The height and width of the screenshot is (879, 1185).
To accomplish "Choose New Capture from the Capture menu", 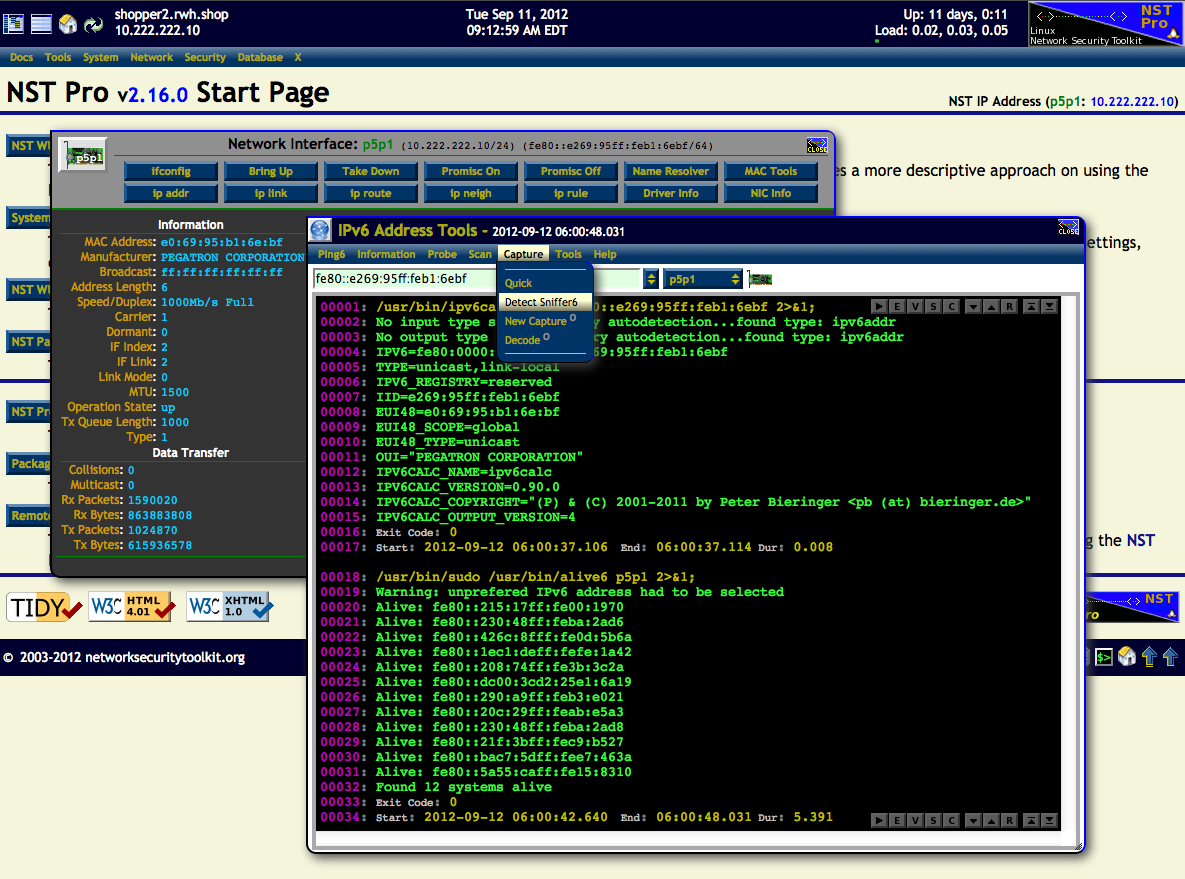I will [x=545, y=320].
